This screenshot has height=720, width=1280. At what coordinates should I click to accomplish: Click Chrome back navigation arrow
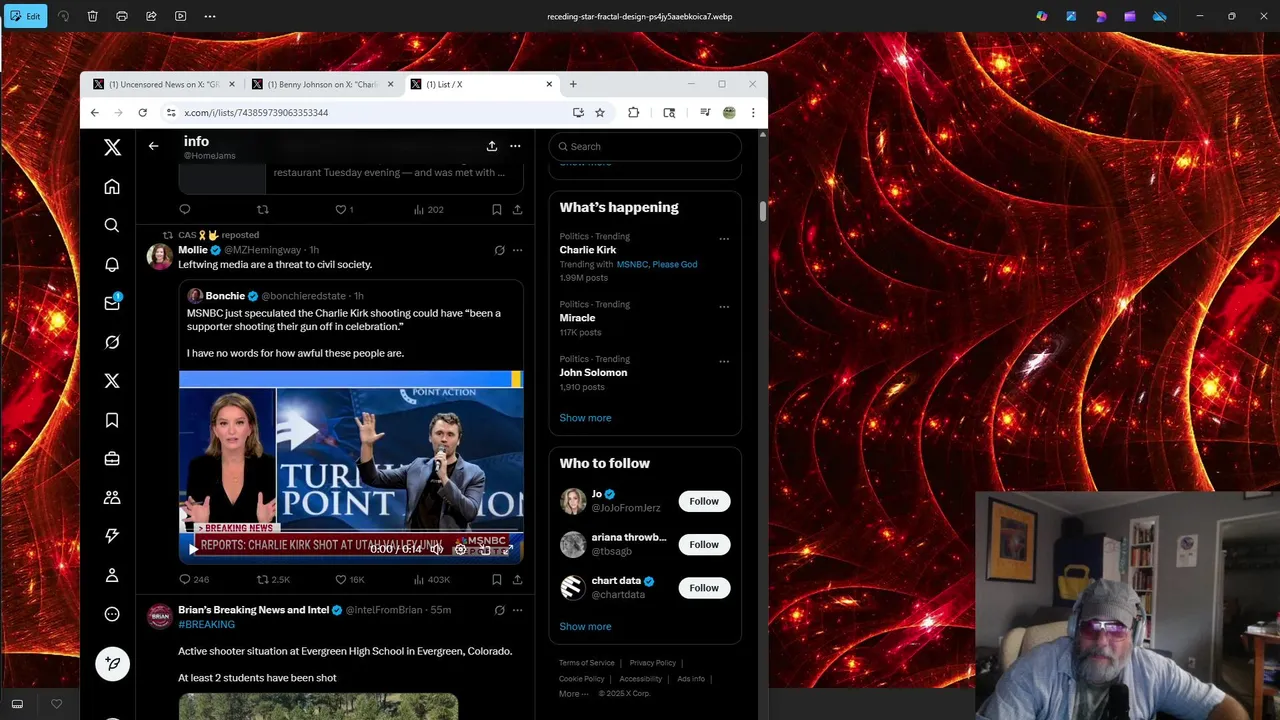(x=95, y=113)
